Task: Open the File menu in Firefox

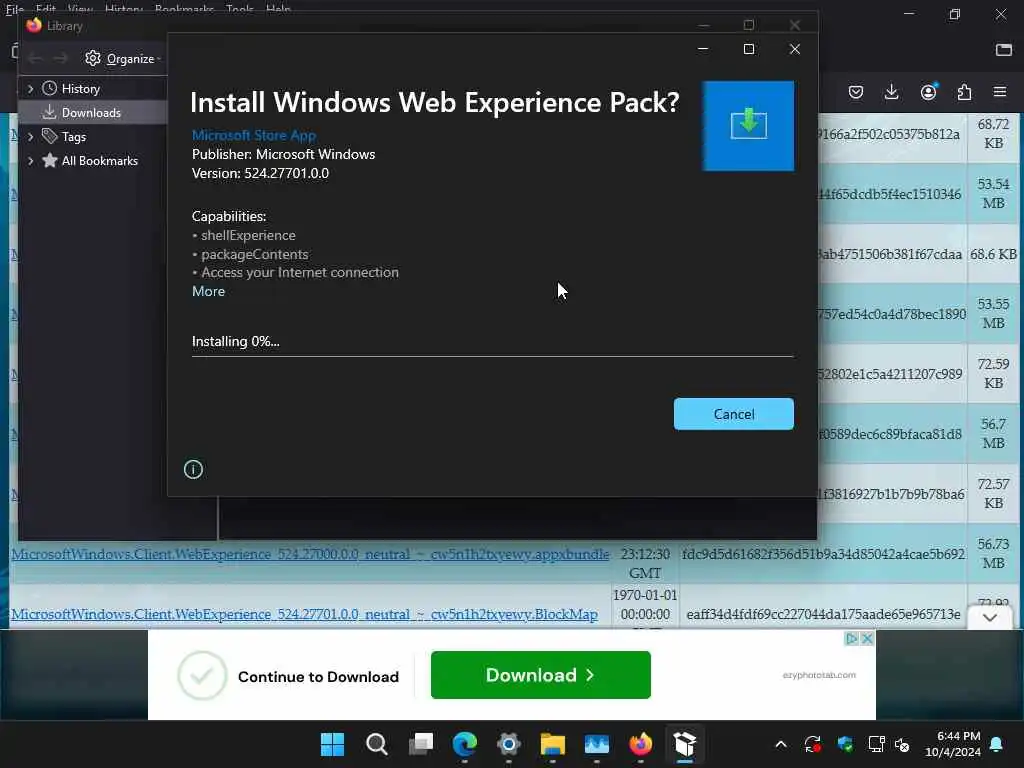Action: [14, 9]
